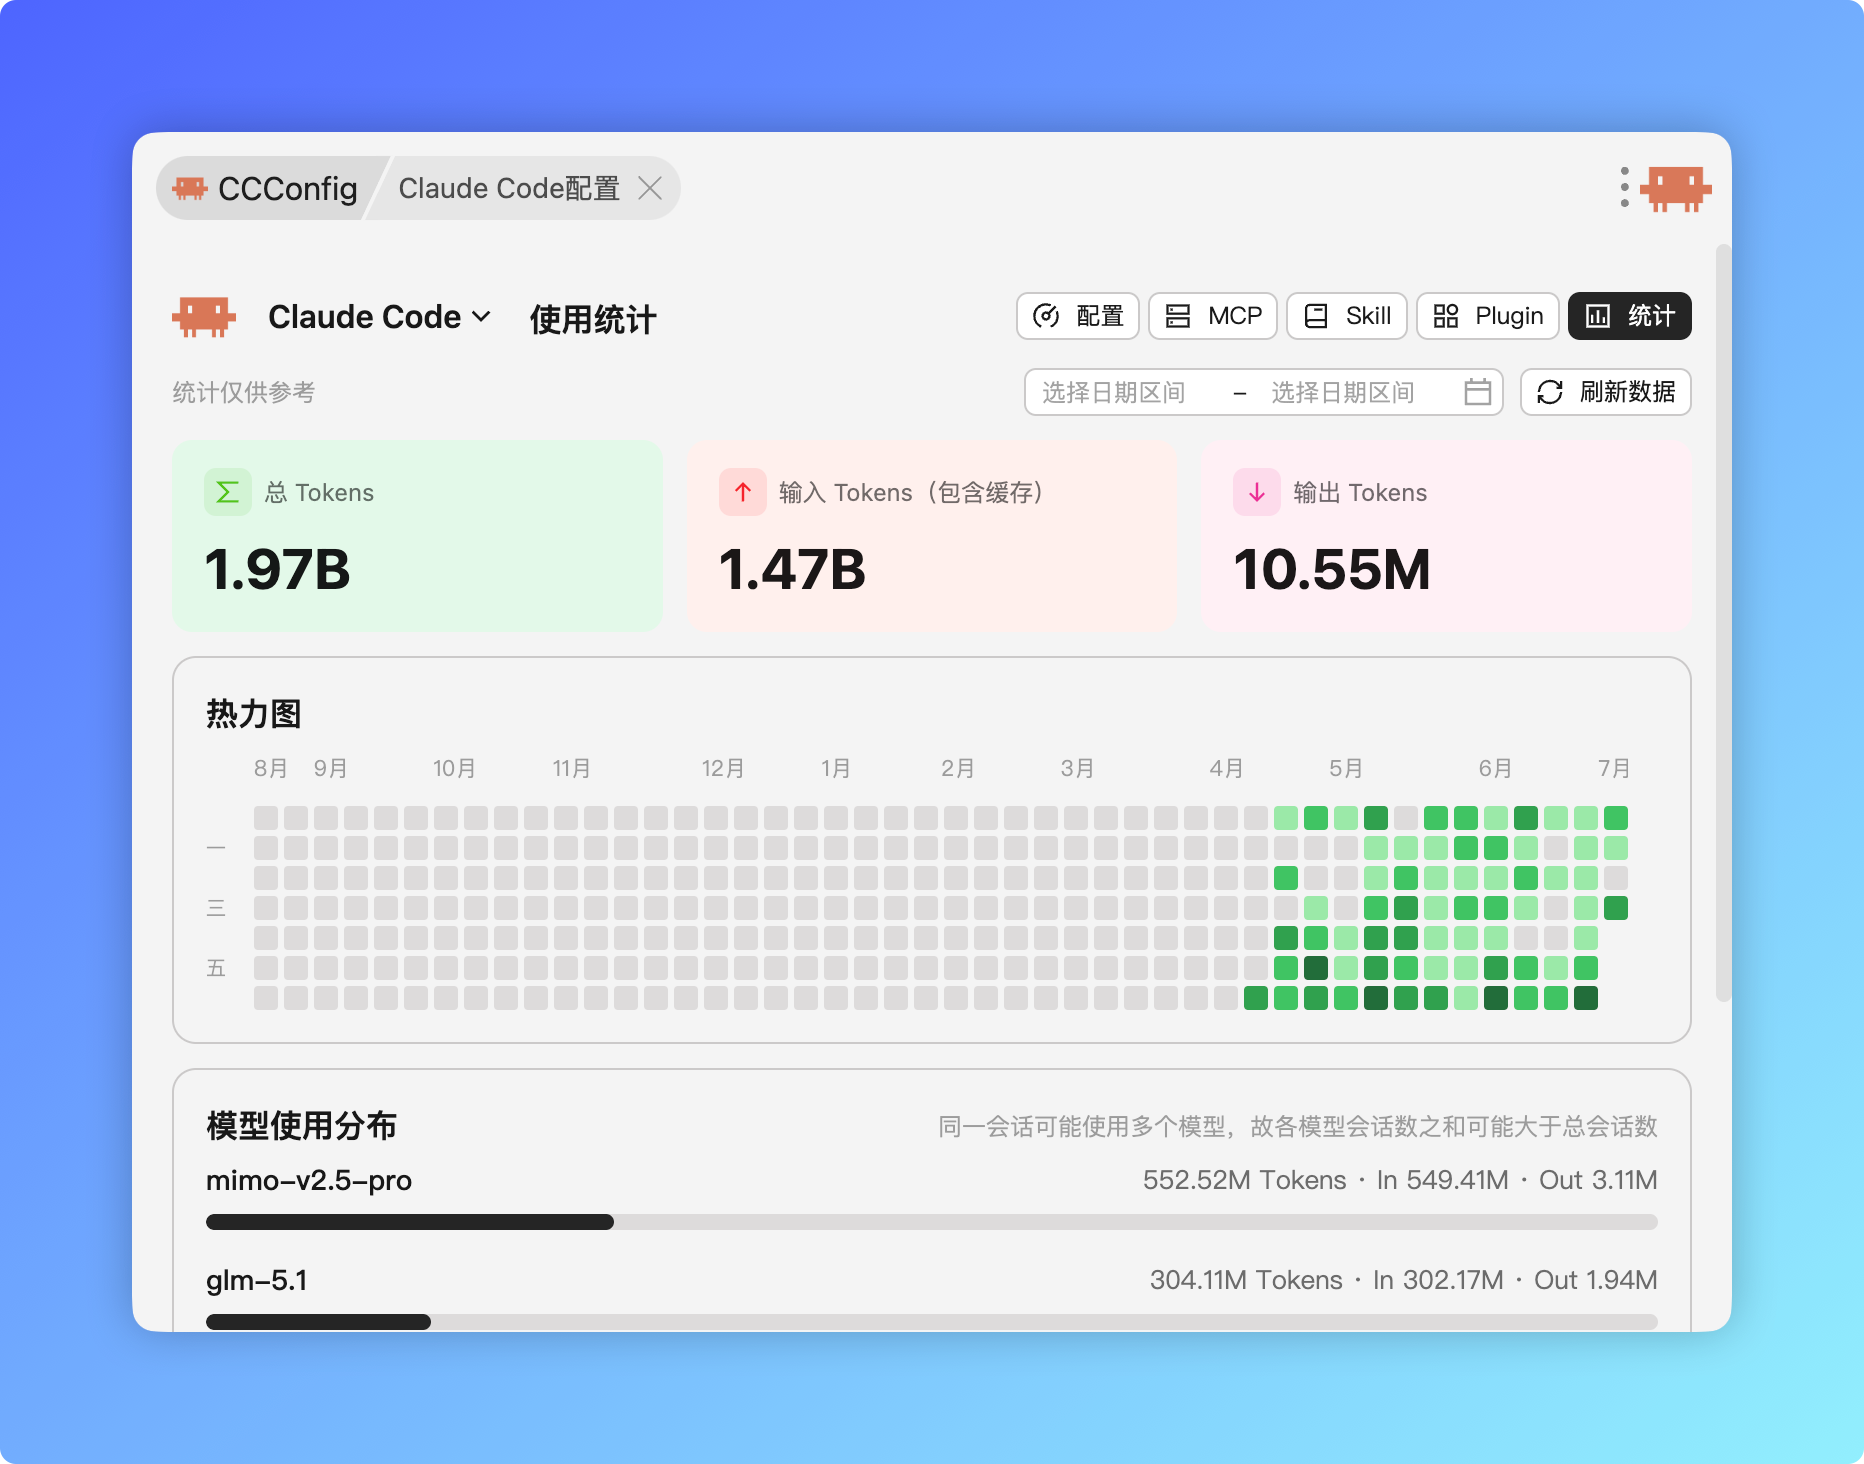Image resolution: width=1864 pixels, height=1464 pixels.
Task: Click the 热力图 heatmap heading
Action: coord(254,714)
